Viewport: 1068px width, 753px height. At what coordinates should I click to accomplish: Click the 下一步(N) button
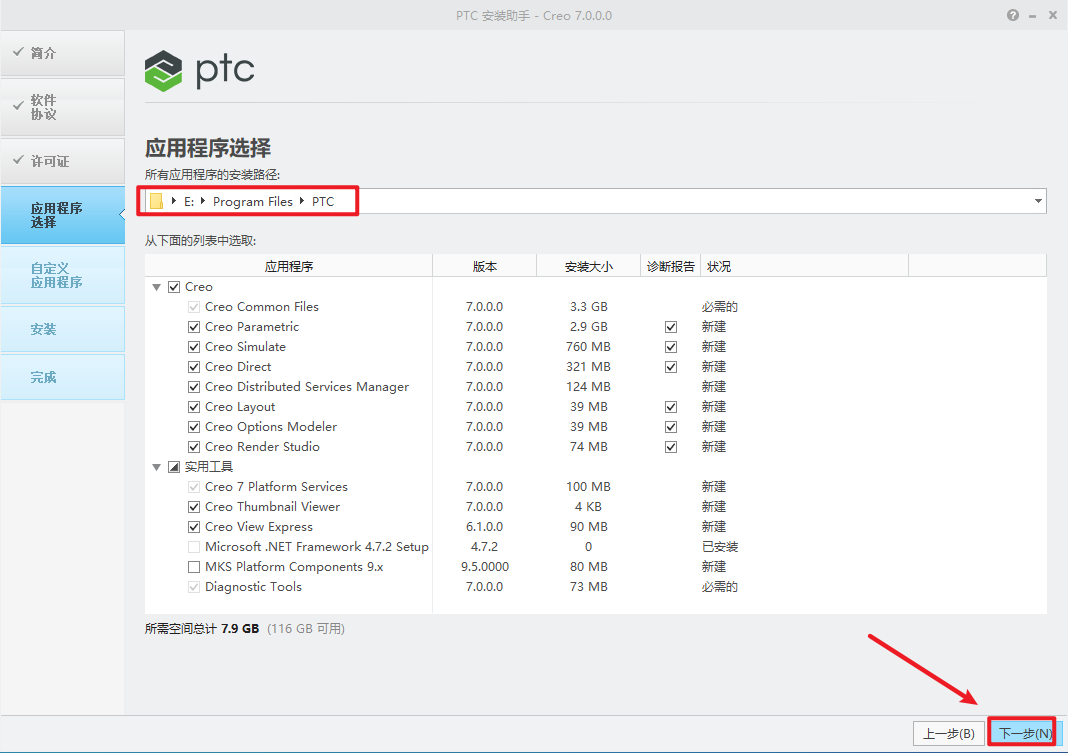point(1021,732)
